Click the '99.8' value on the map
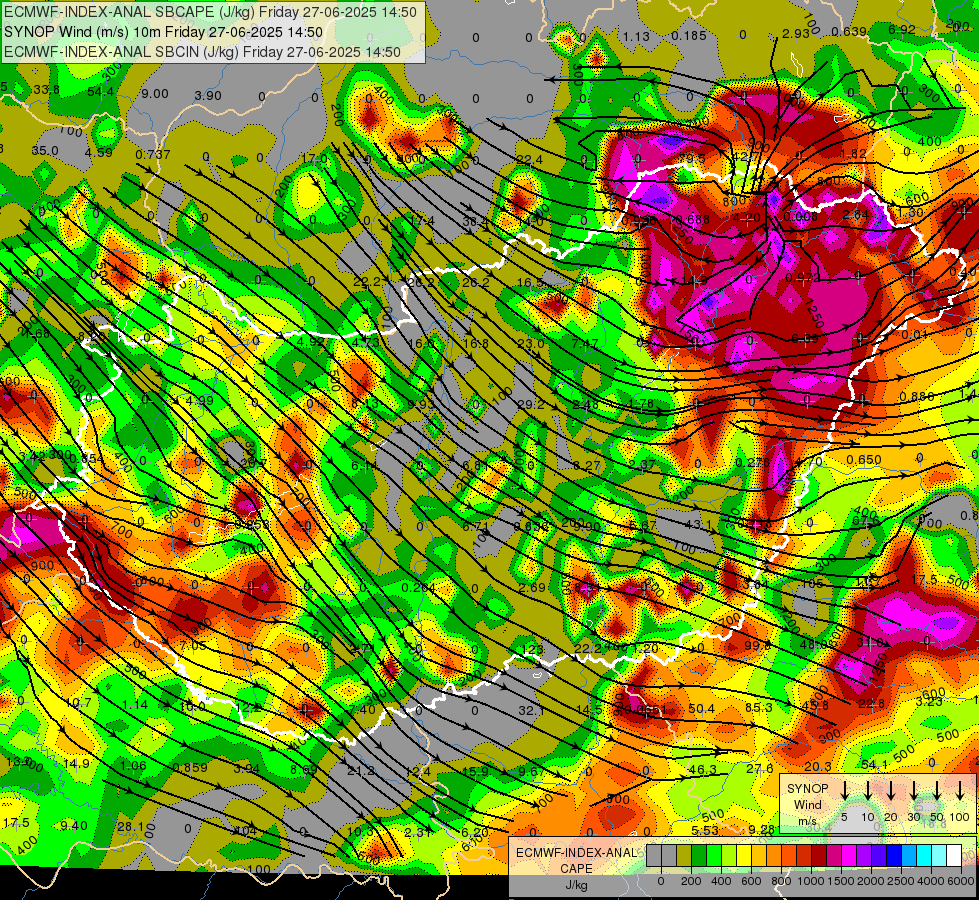 coord(757,645)
